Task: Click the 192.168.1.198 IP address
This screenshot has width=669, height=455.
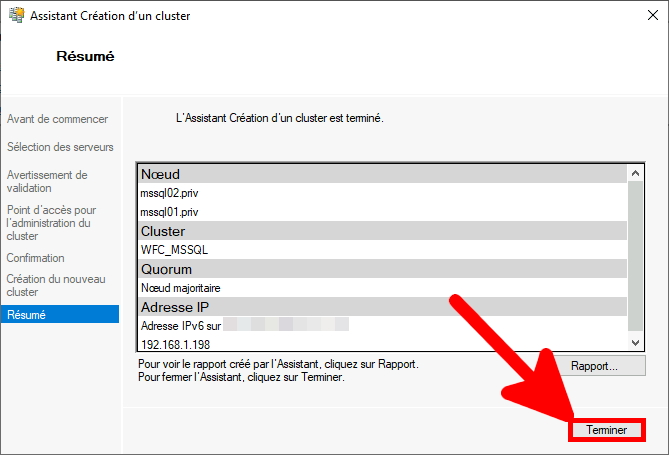Action: click(175, 344)
